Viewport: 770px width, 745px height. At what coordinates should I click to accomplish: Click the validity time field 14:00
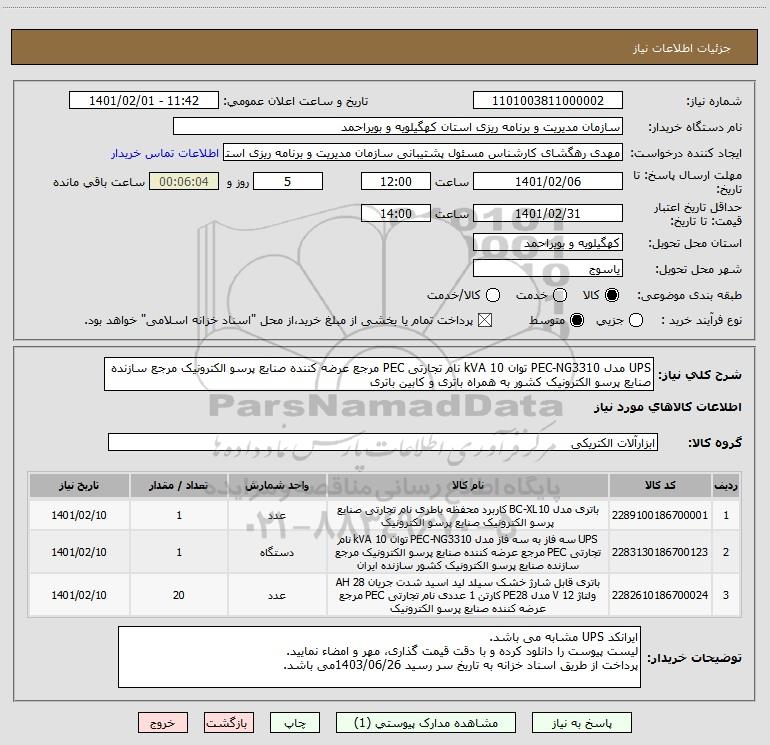[x=396, y=213]
